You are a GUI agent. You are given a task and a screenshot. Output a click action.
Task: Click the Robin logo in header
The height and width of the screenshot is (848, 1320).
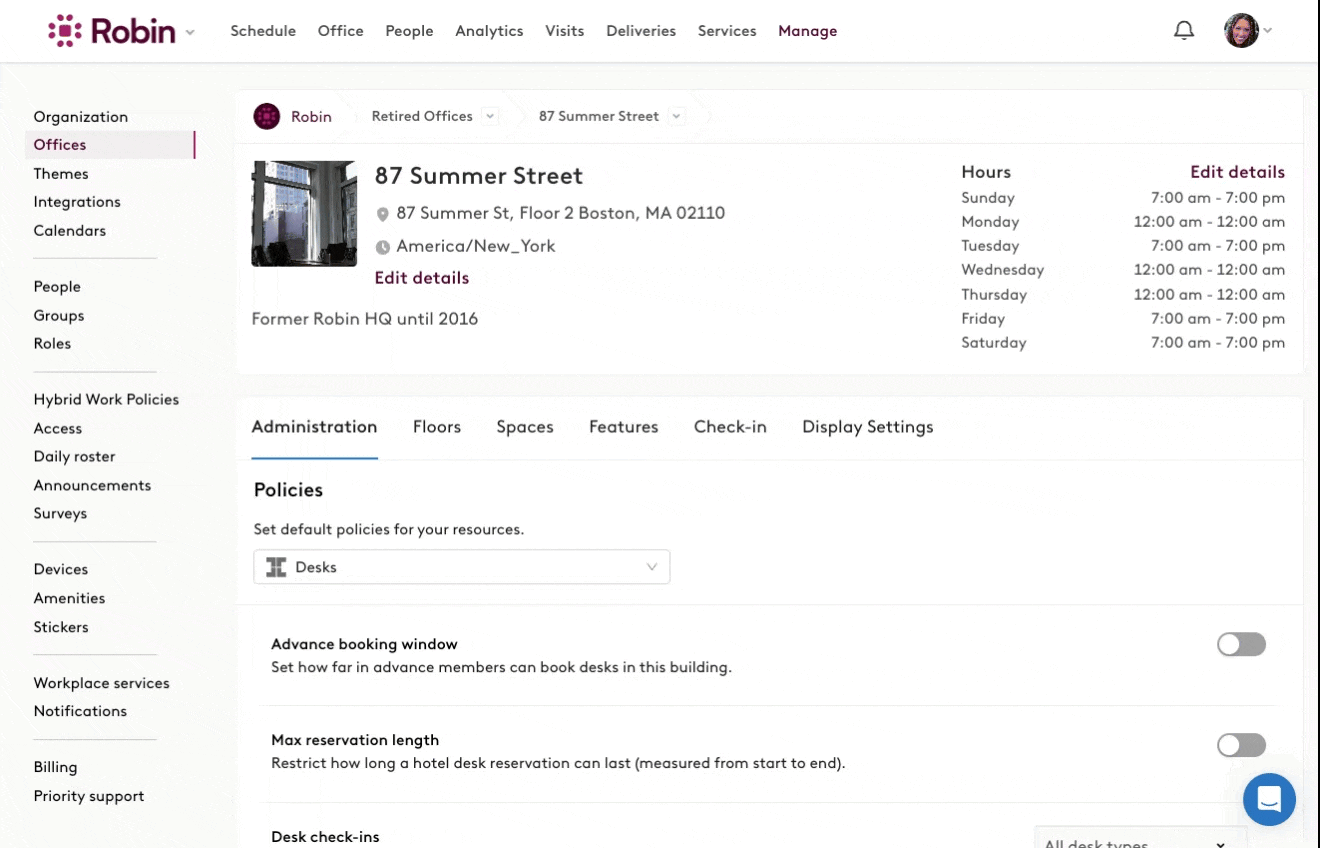pyautogui.click(x=112, y=31)
